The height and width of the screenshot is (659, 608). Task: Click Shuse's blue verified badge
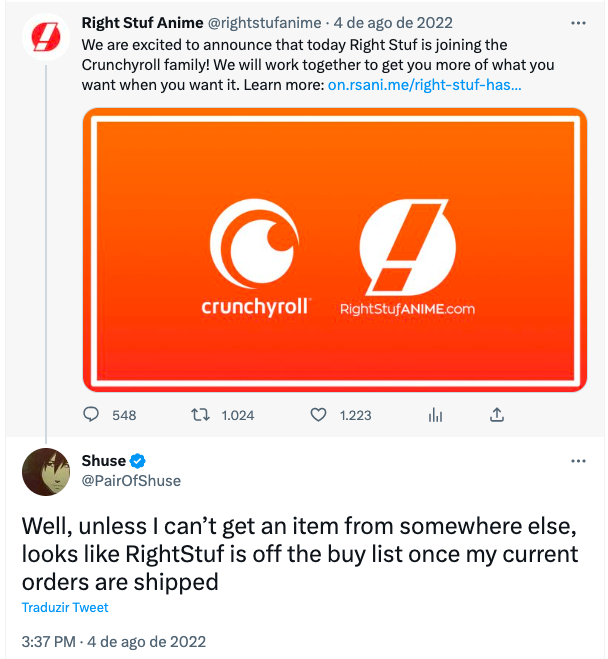click(139, 461)
